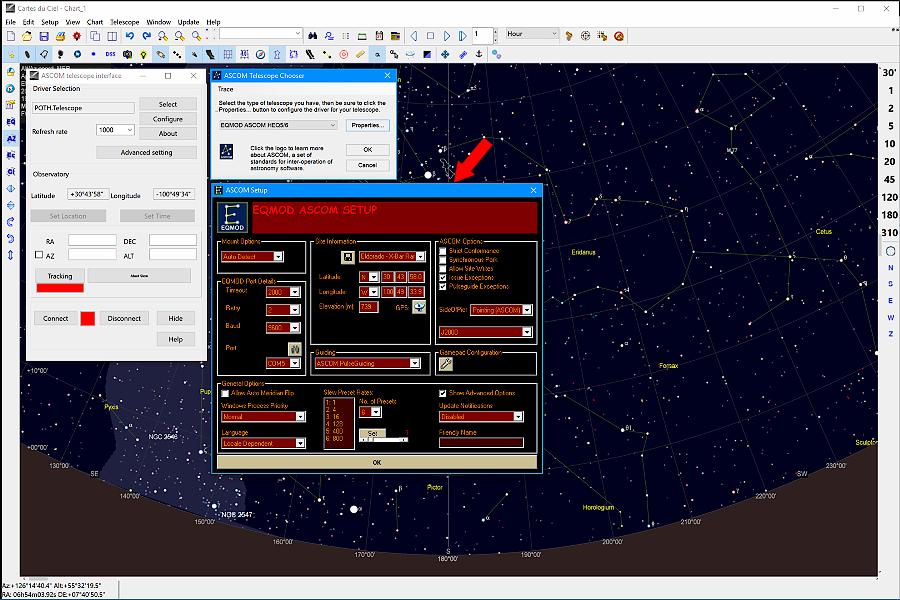Open the calendar icon in the toolbar
The height and width of the screenshot is (600, 900).
[x=379, y=36]
